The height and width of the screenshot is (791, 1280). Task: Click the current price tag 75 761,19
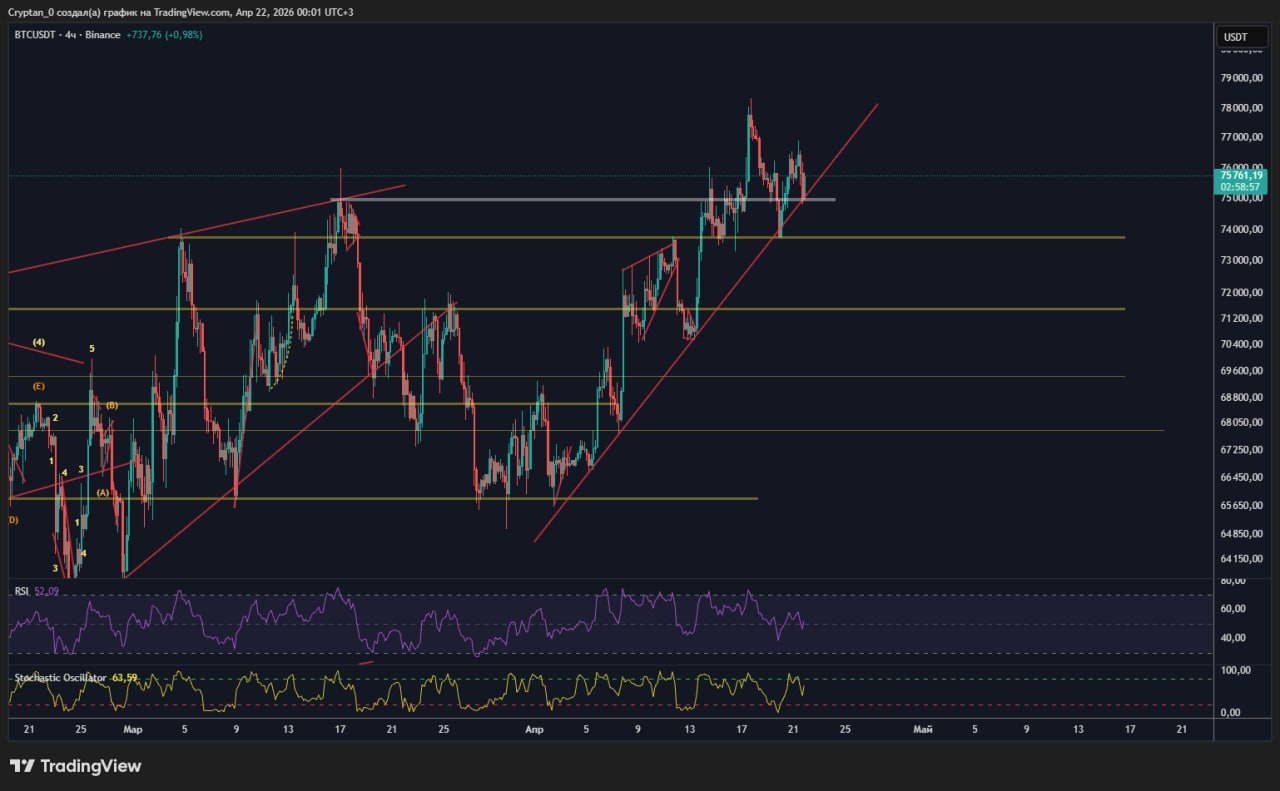pyautogui.click(x=1240, y=175)
